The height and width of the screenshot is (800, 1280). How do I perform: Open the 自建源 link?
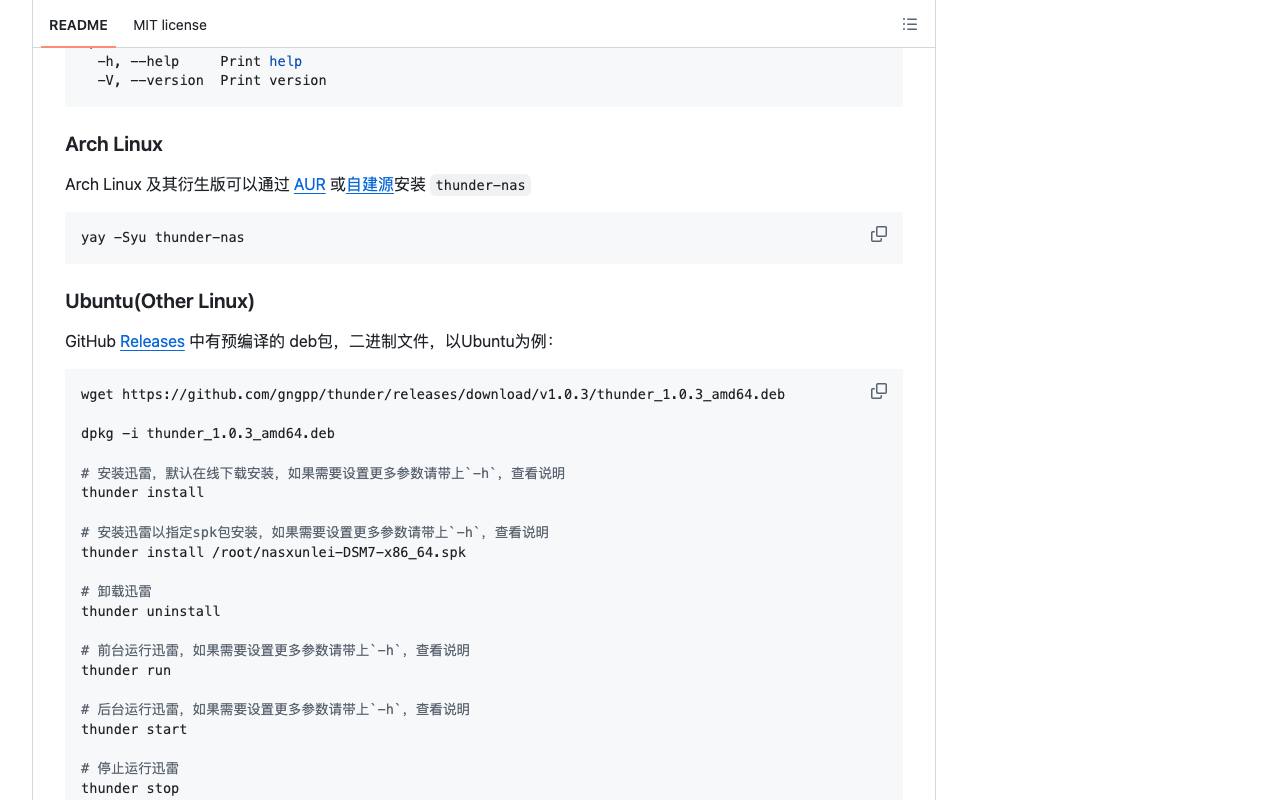[x=370, y=184]
